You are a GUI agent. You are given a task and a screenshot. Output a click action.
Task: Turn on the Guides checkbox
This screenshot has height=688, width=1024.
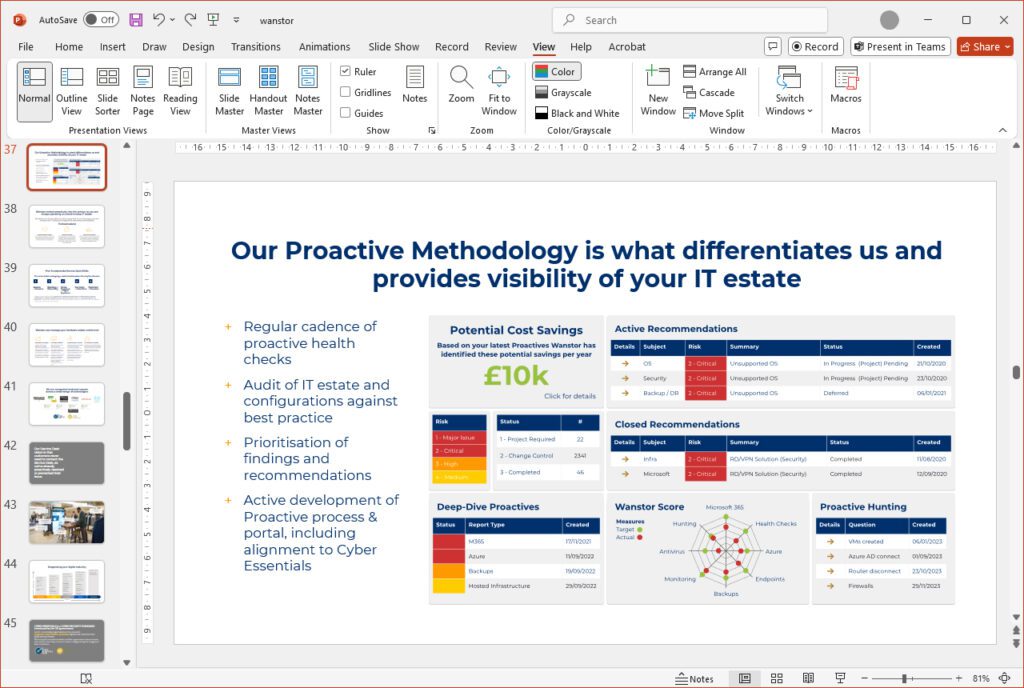point(345,113)
